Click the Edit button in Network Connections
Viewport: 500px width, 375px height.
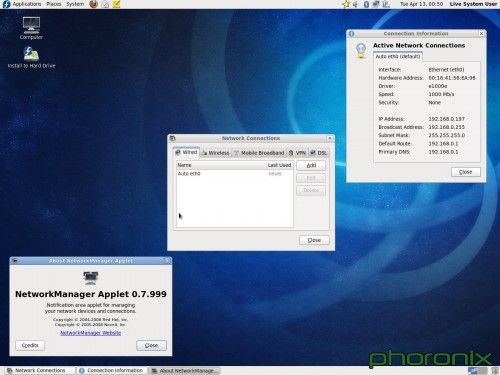point(311,178)
